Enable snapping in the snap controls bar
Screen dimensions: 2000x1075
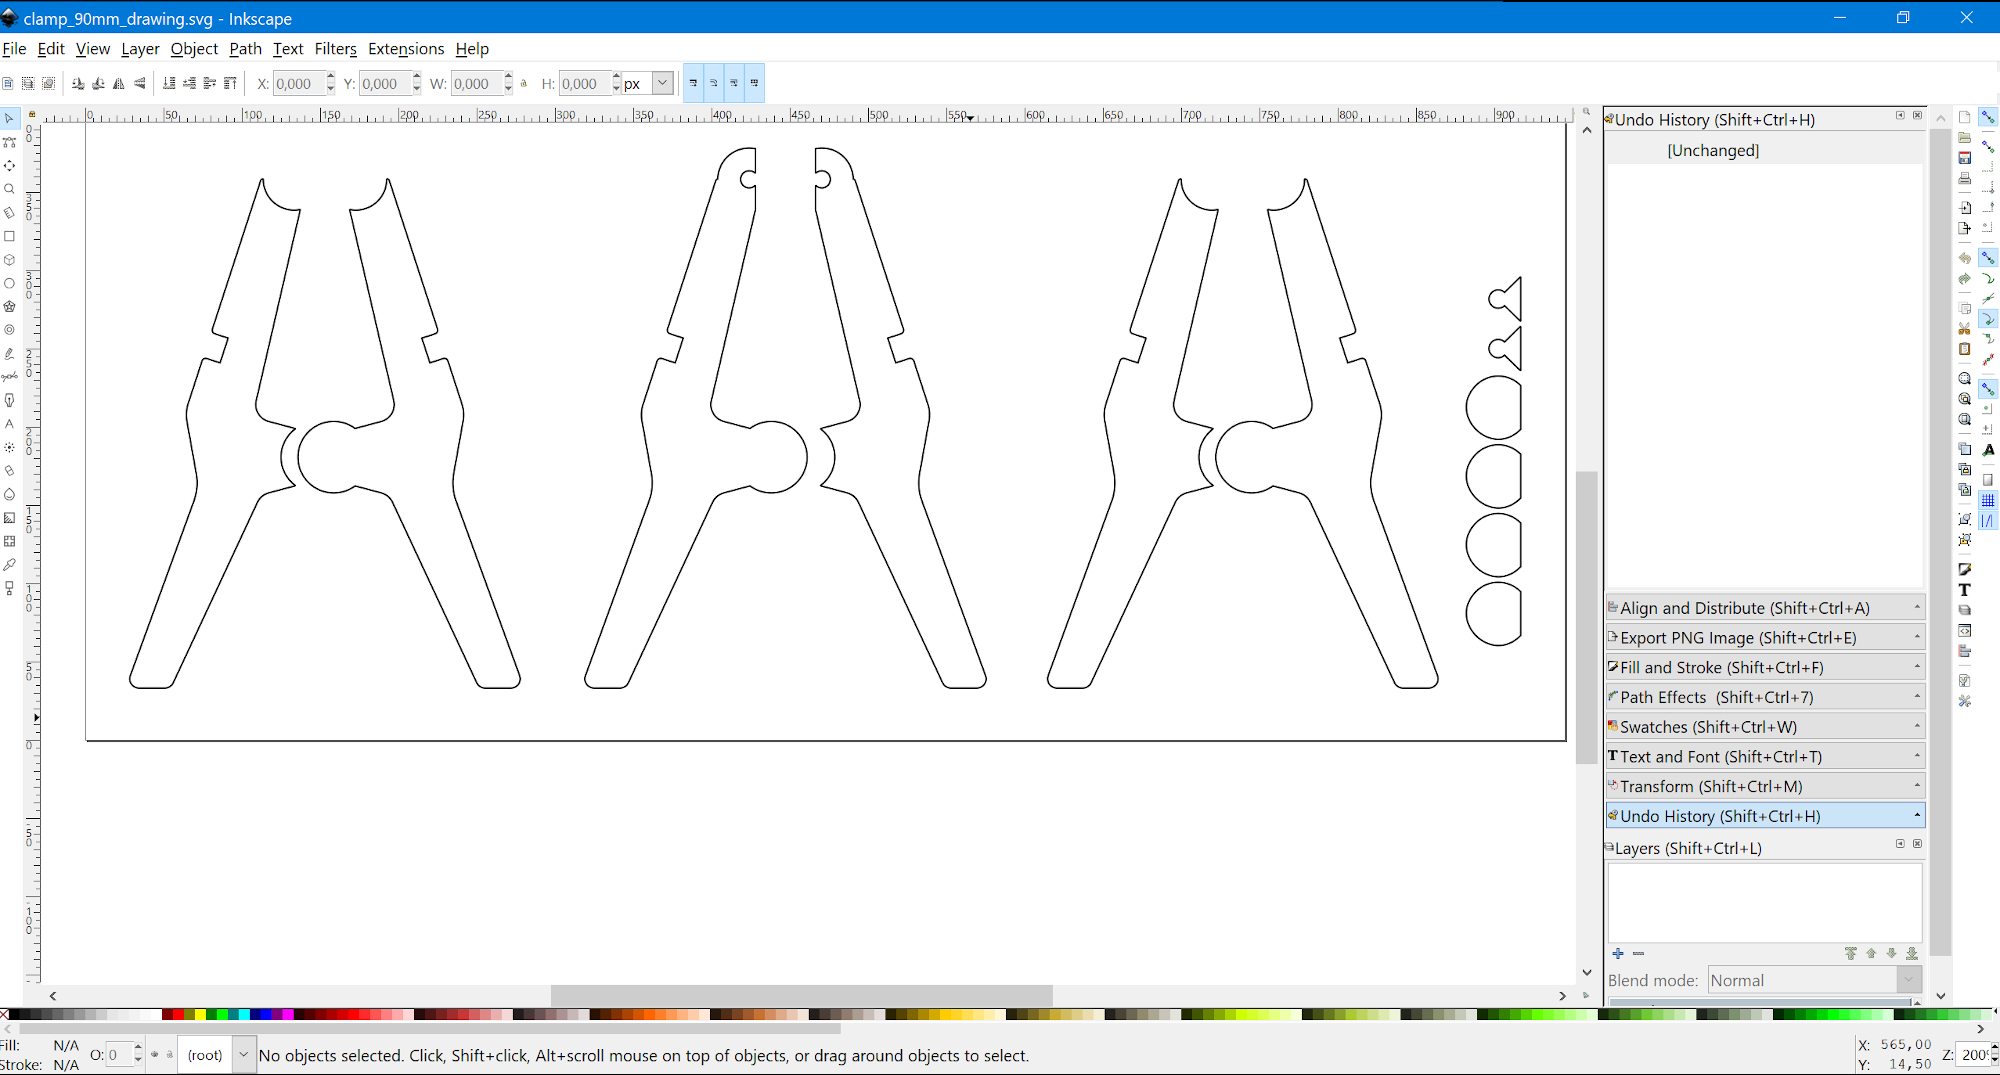pos(1989,117)
